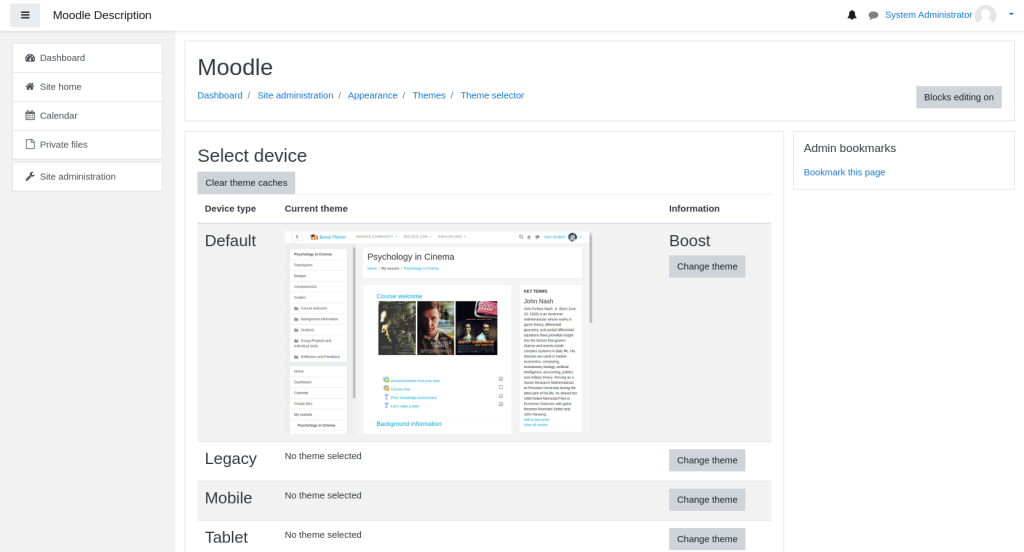Go to Themes in breadcrumb
1024x552 pixels.
[429, 96]
